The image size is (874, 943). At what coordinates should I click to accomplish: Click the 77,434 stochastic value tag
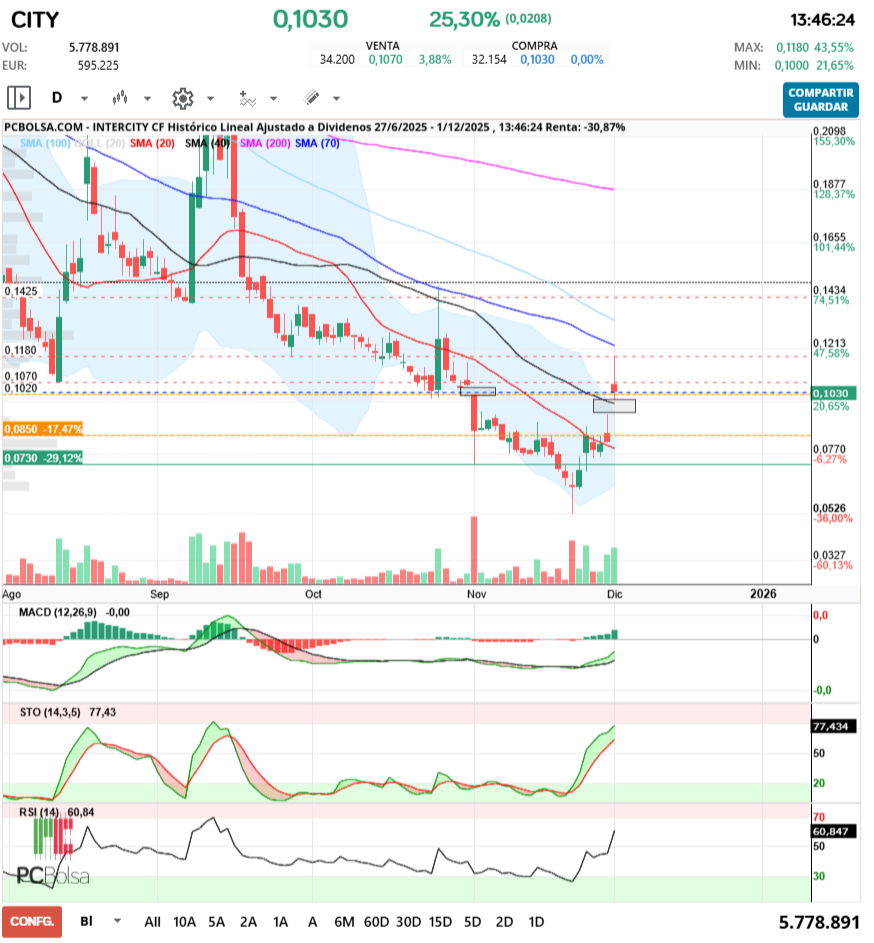coord(833,726)
